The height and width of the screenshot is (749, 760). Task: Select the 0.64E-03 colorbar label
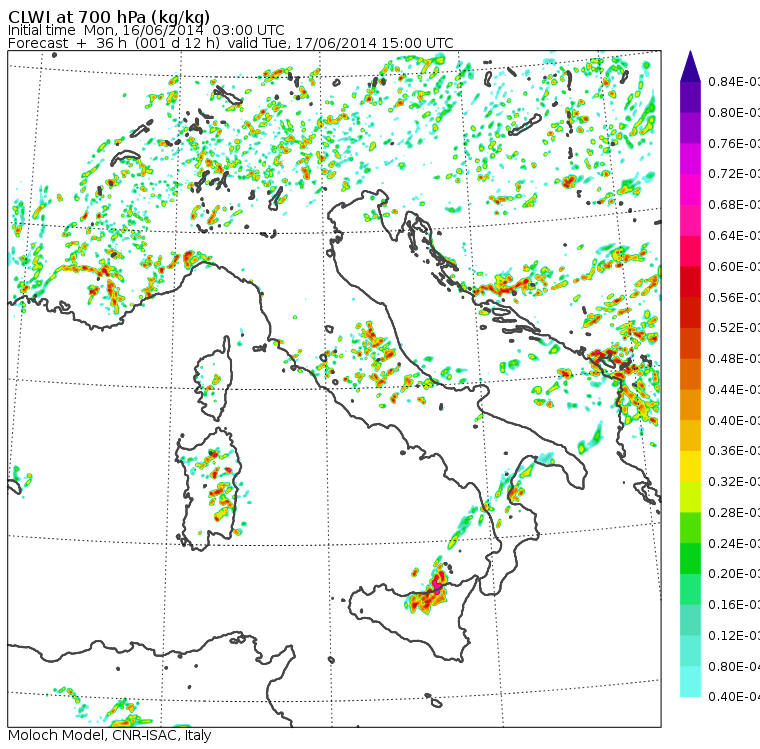click(x=734, y=236)
